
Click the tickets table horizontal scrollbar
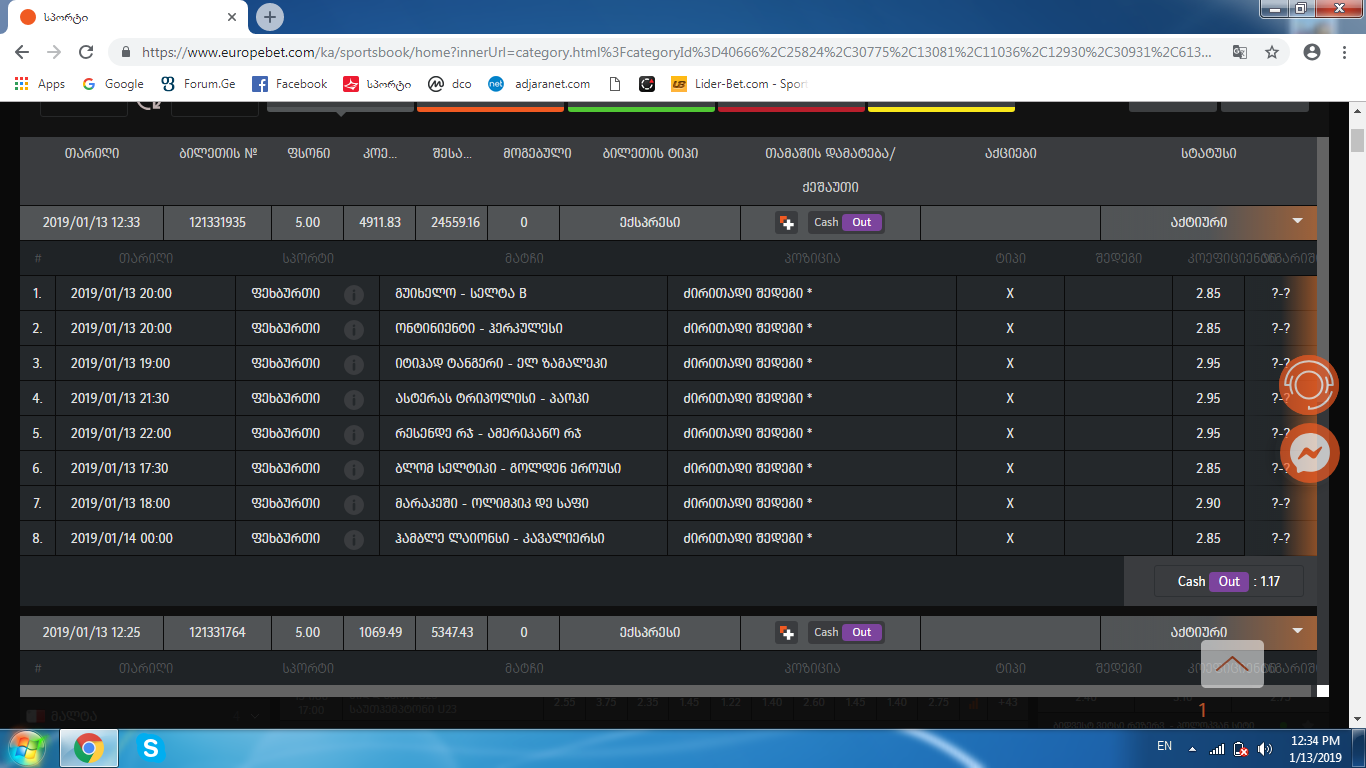pos(665,691)
